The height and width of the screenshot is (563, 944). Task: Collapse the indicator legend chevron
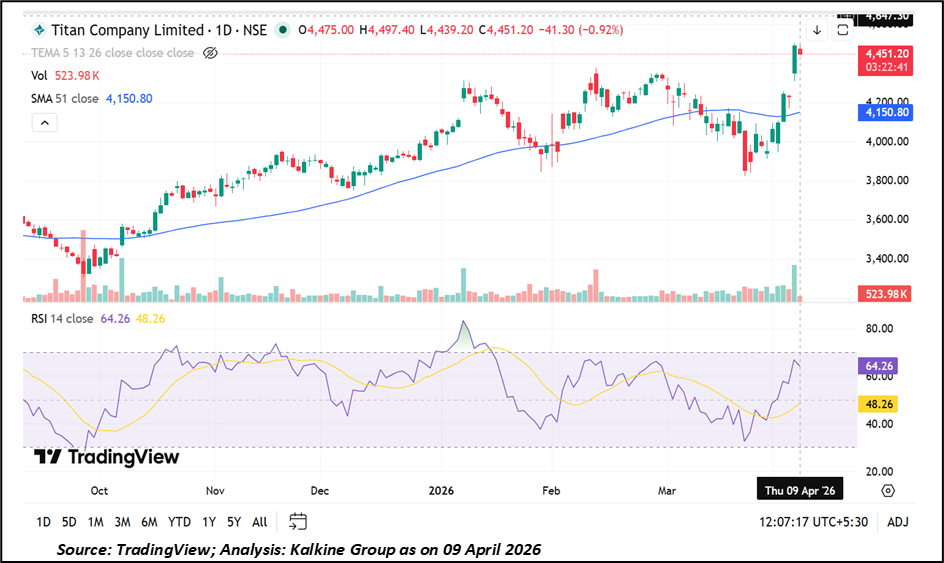pyautogui.click(x=44, y=122)
